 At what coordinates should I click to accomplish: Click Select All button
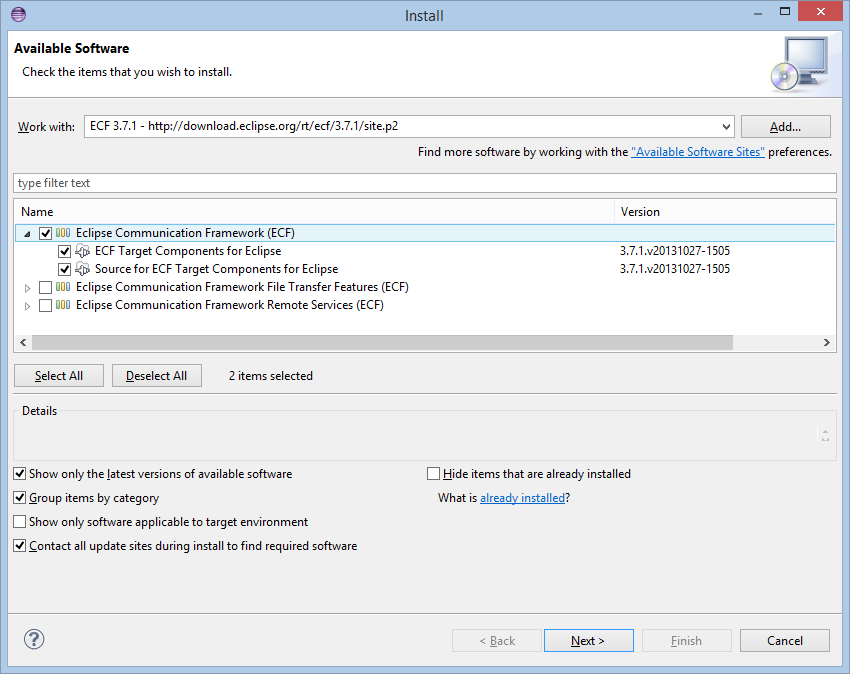(59, 376)
